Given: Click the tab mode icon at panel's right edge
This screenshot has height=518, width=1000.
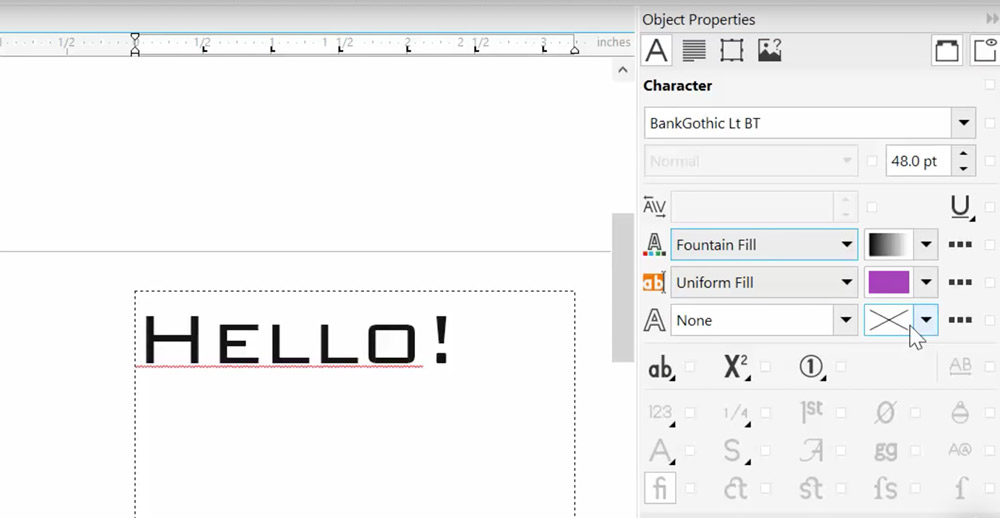Looking at the screenshot, I should 985,50.
